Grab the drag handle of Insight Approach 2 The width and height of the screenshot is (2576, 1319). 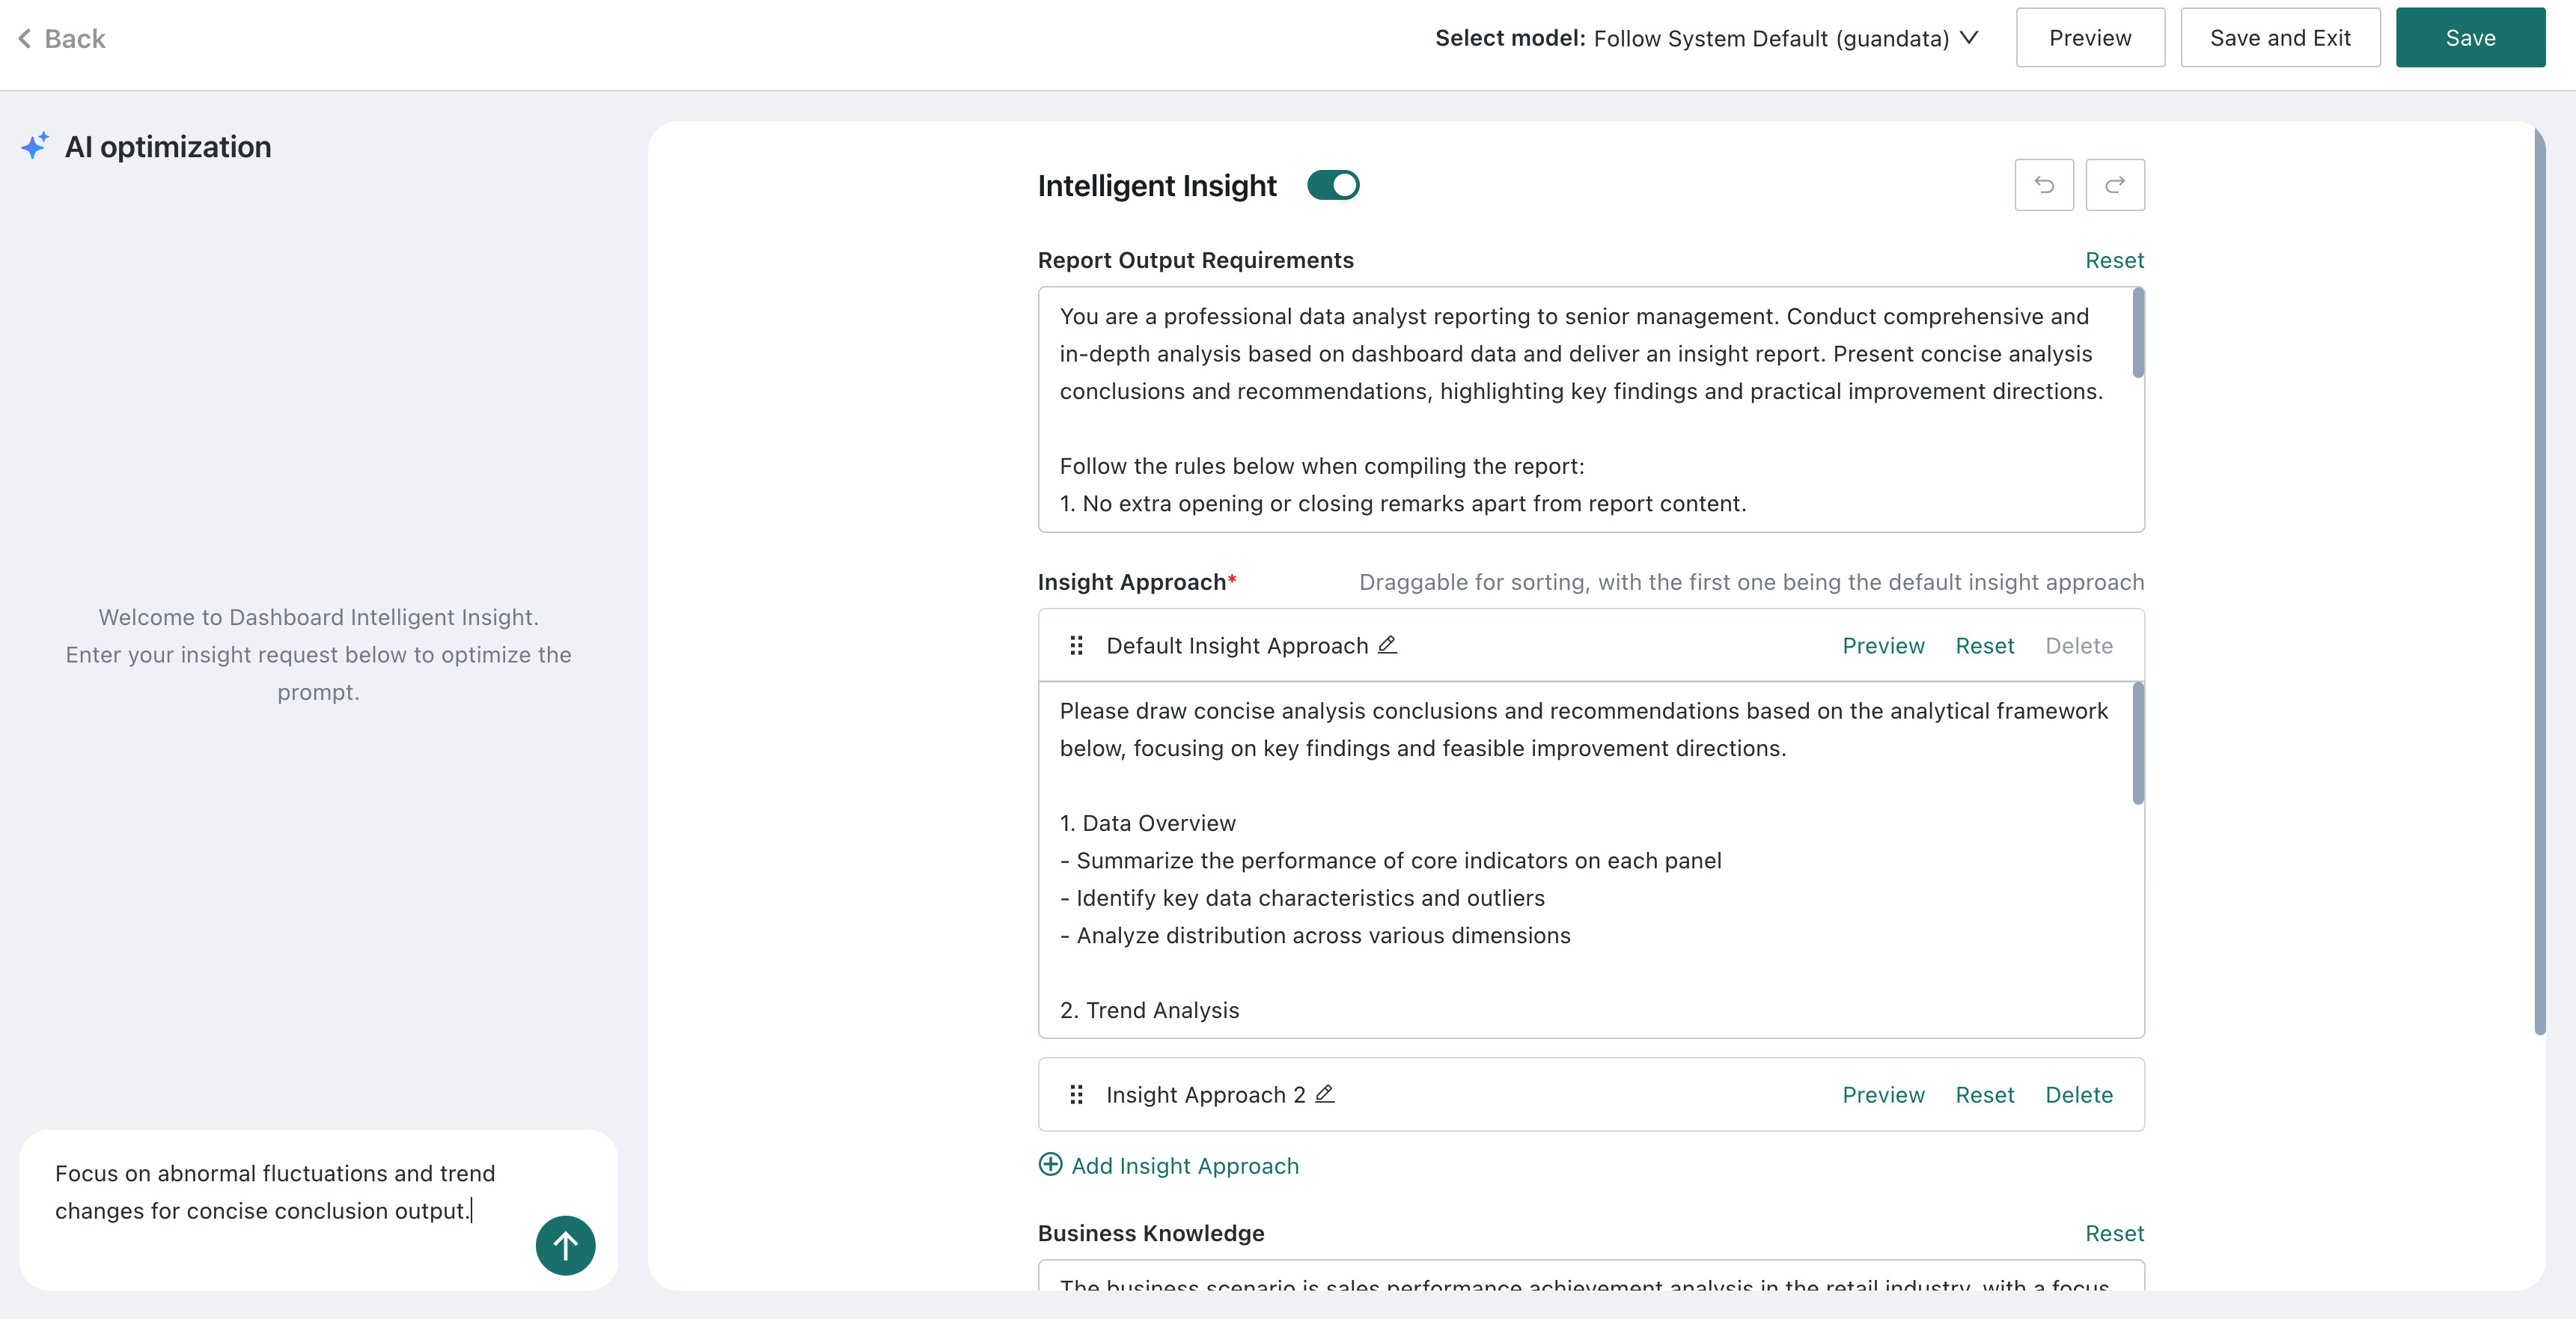pyautogui.click(x=1076, y=1095)
